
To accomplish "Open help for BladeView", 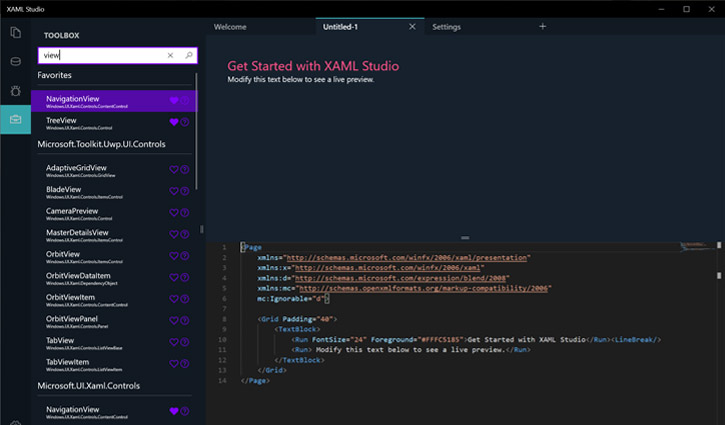I will pyautogui.click(x=184, y=191).
